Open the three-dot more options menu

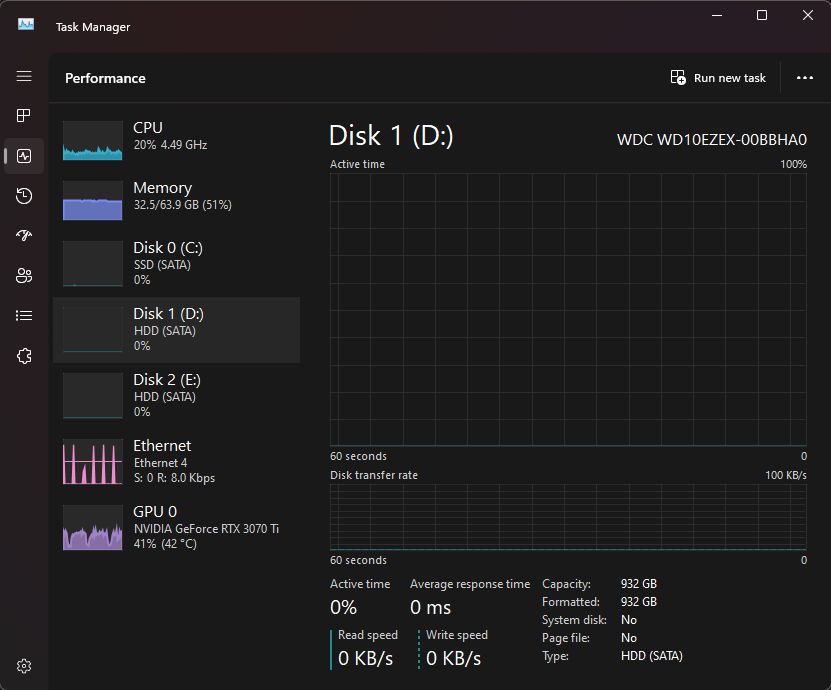805,78
